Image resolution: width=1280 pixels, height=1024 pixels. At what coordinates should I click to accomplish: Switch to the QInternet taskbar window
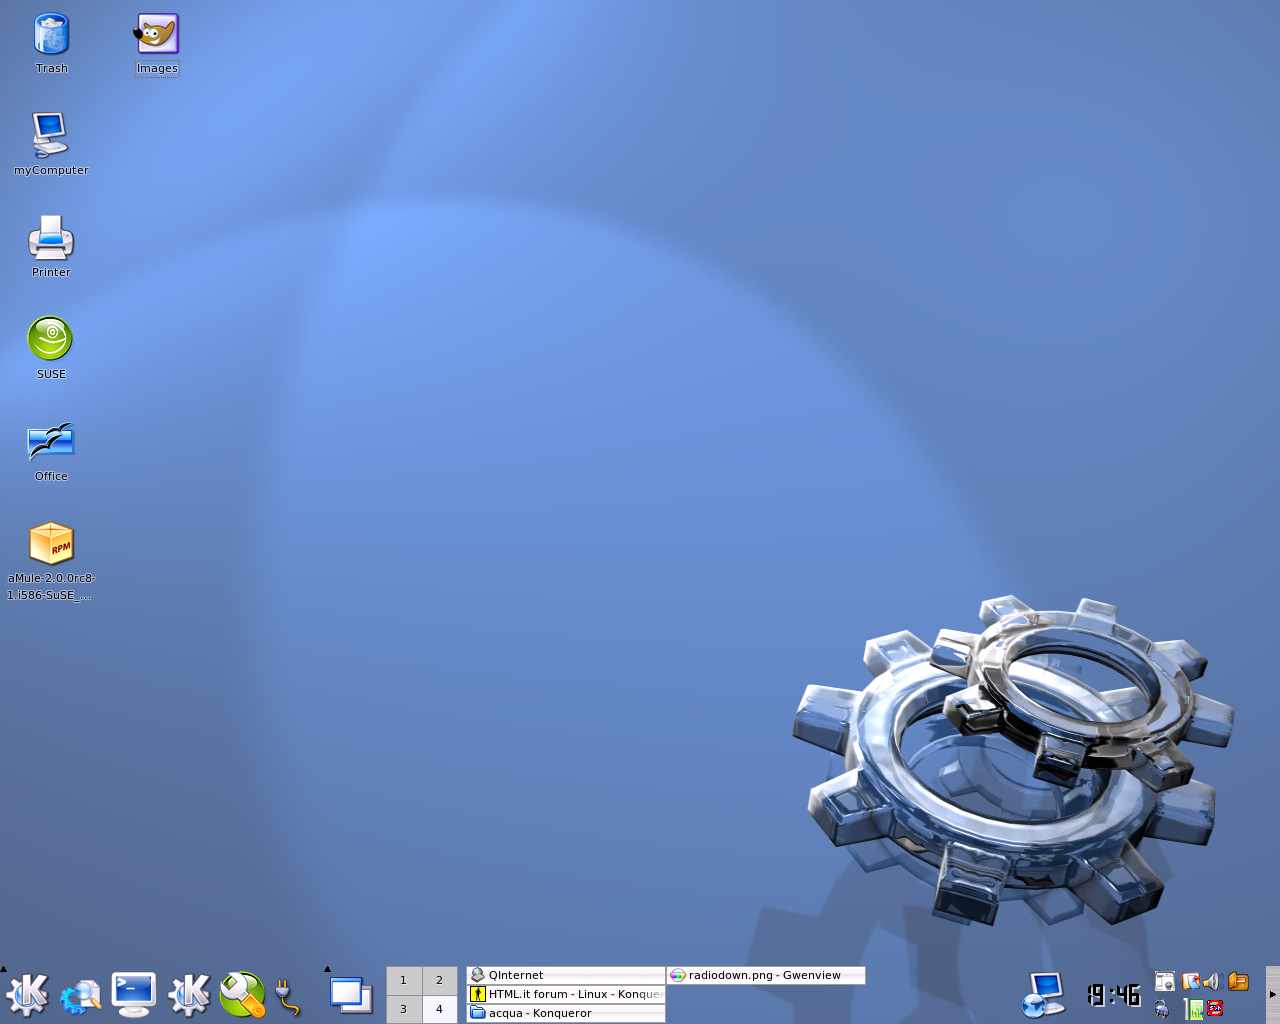pyautogui.click(x=565, y=975)
